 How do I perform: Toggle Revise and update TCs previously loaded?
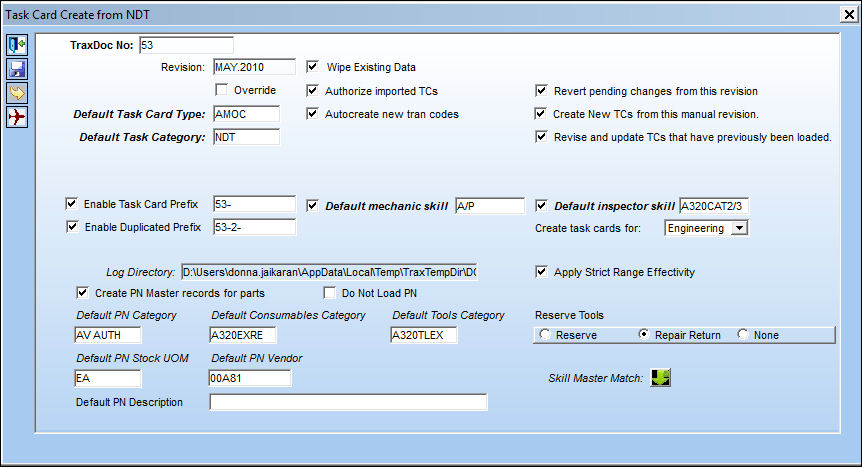pos(541,136)
